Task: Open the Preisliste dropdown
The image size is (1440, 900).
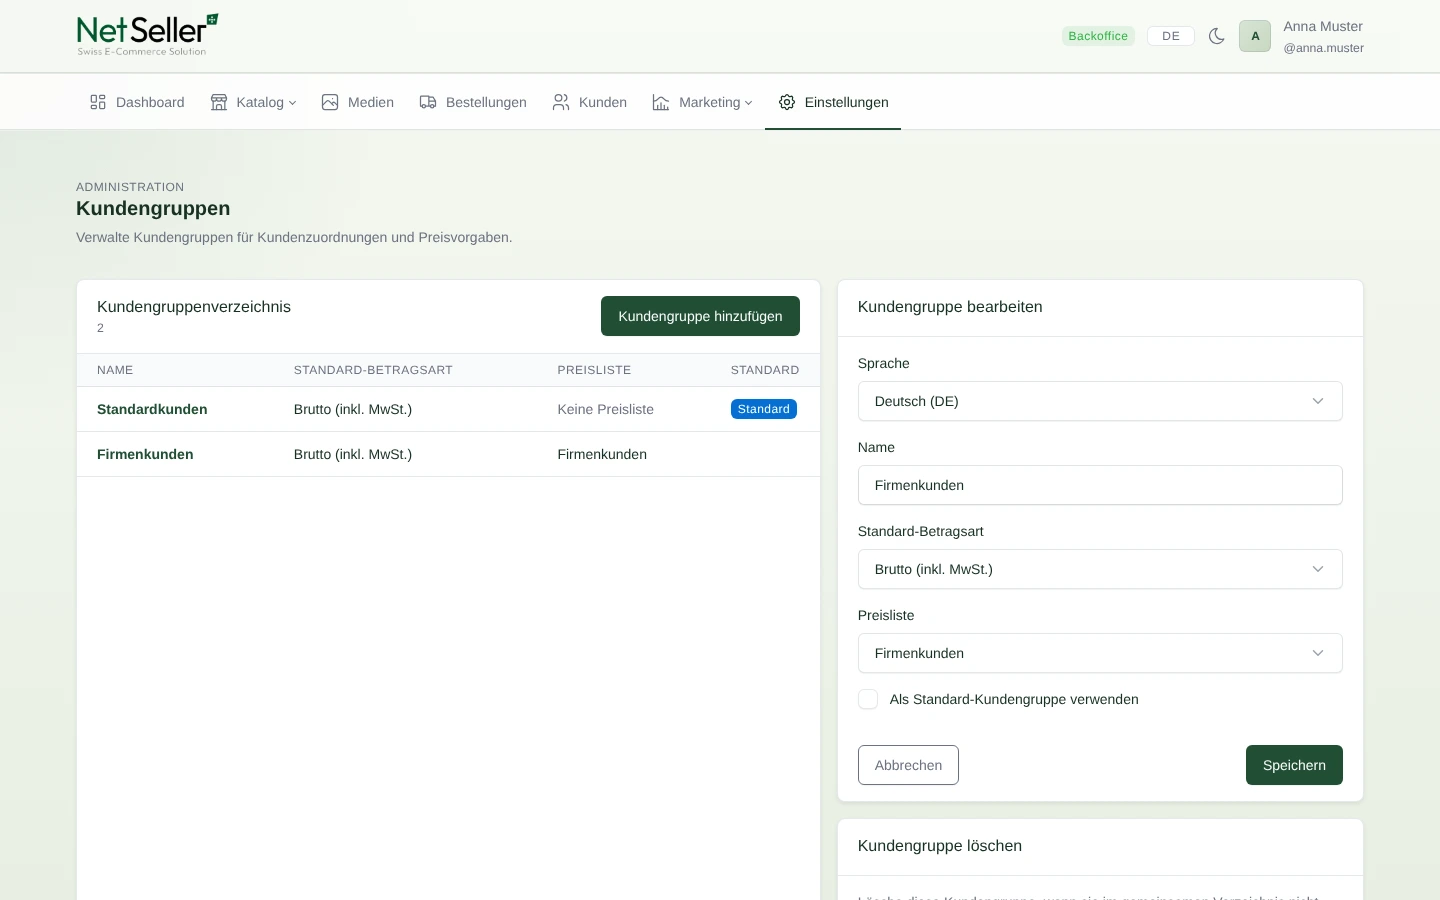Action: point(1100,653)
